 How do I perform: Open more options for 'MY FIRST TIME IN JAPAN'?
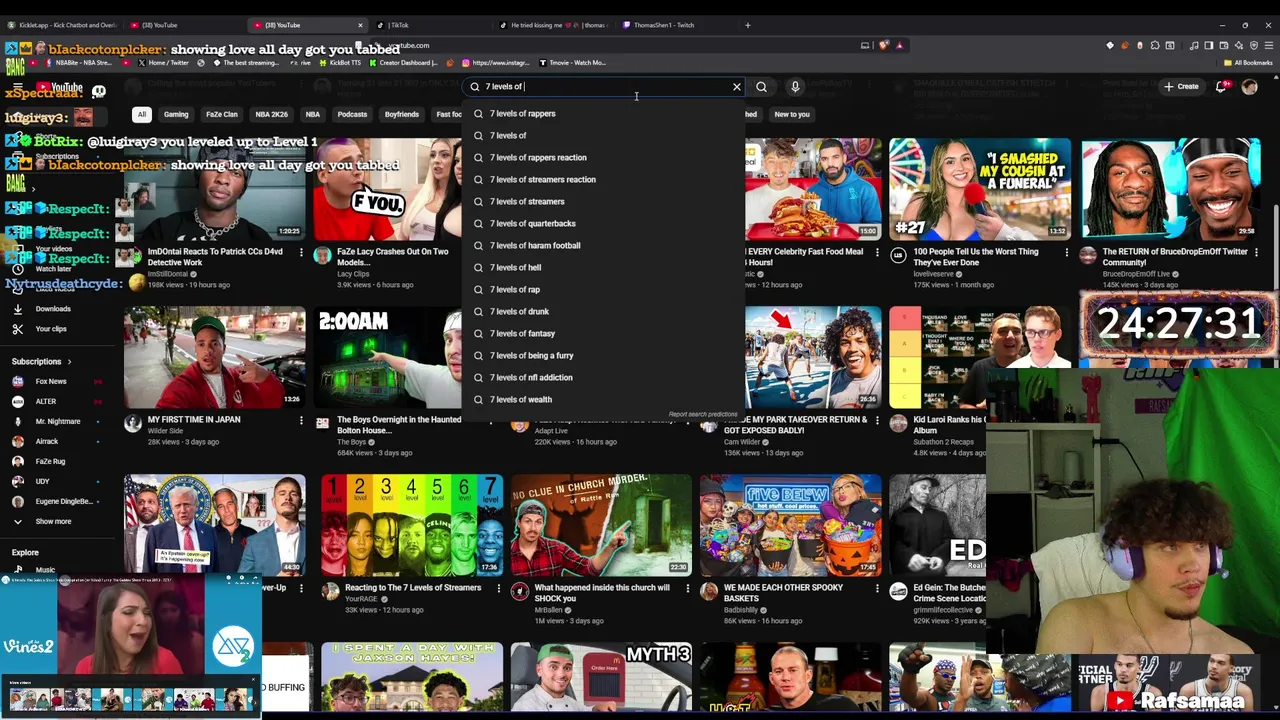click(301, 421)
